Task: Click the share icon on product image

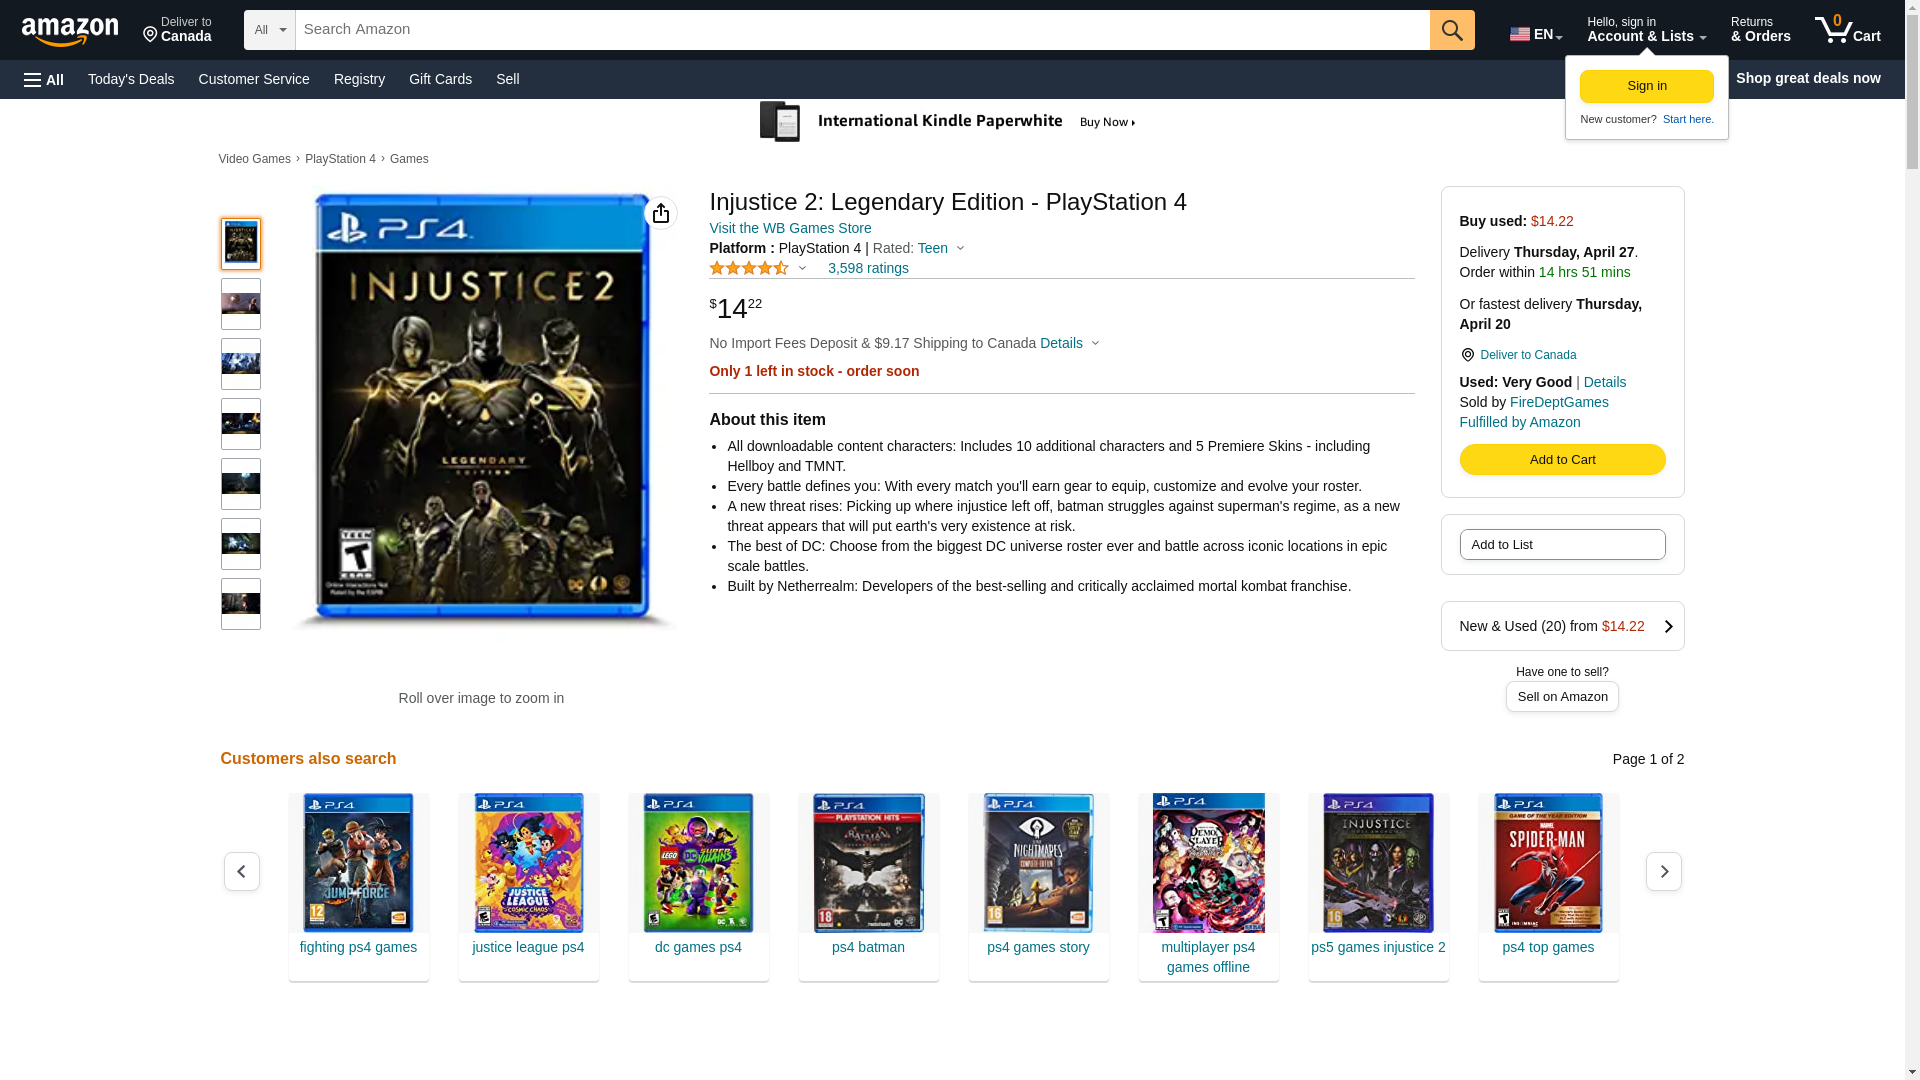Action: [x=660, y=213]
